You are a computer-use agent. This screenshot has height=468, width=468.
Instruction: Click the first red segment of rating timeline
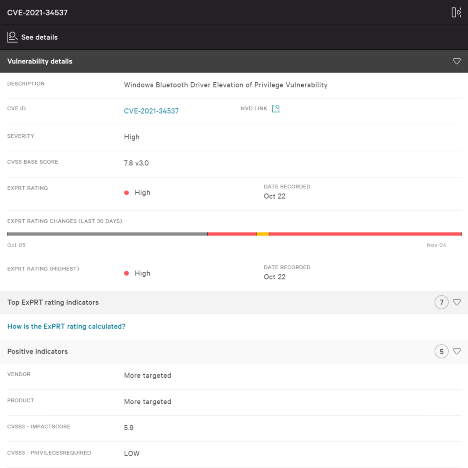232,234
